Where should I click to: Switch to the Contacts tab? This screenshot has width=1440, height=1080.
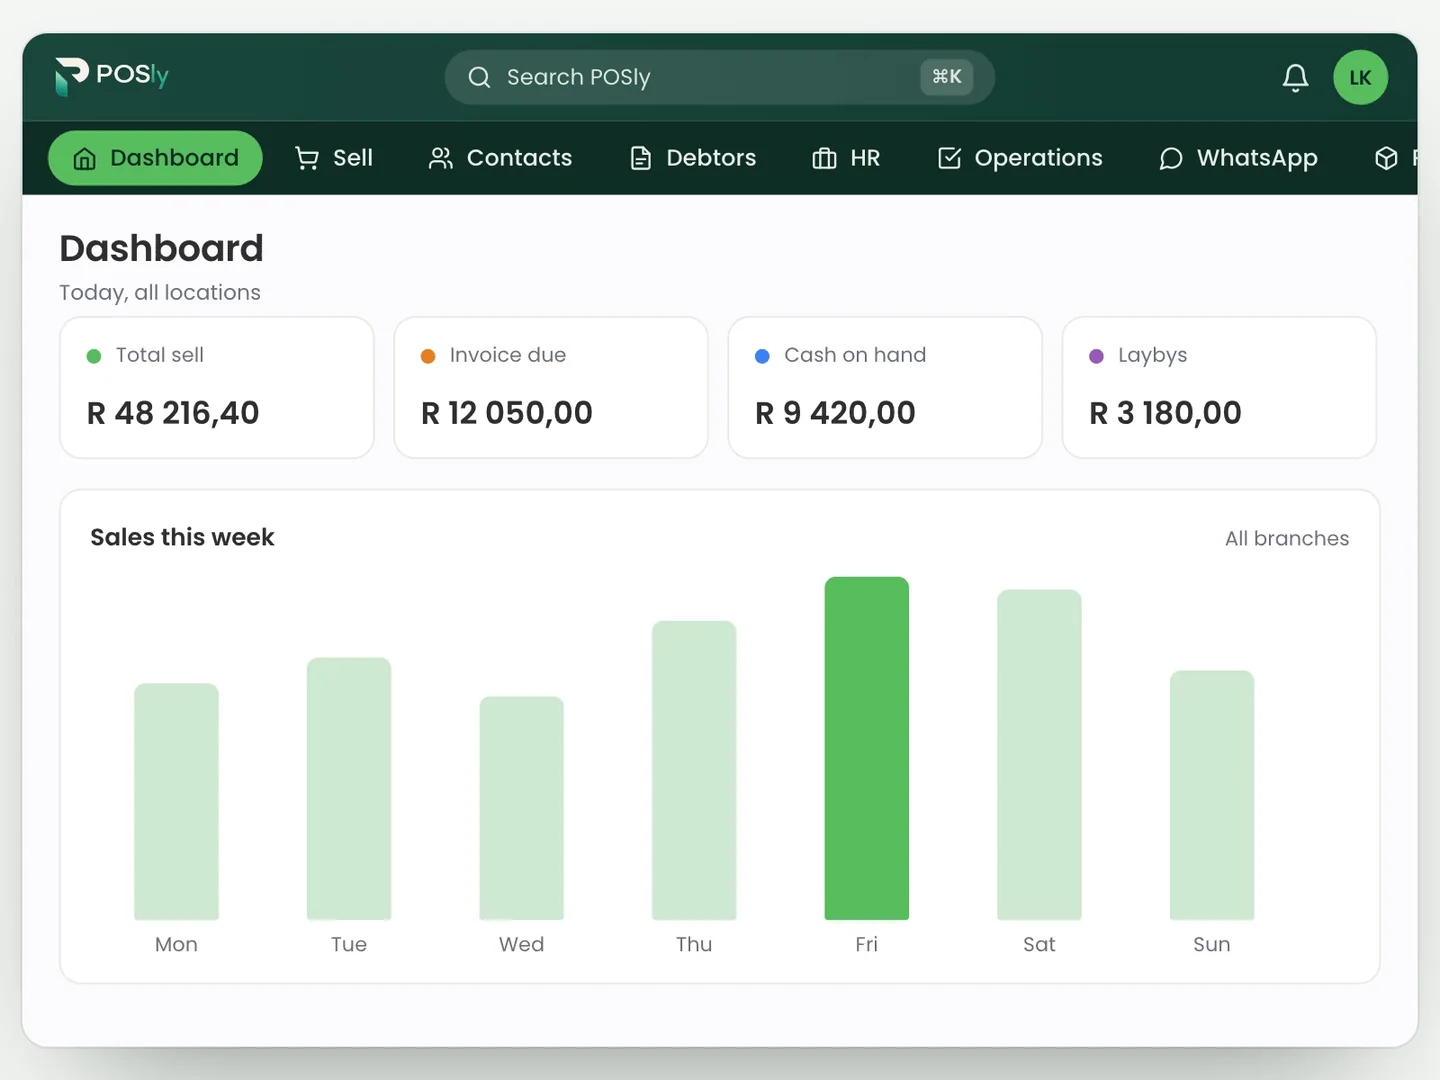pos(500,158)
